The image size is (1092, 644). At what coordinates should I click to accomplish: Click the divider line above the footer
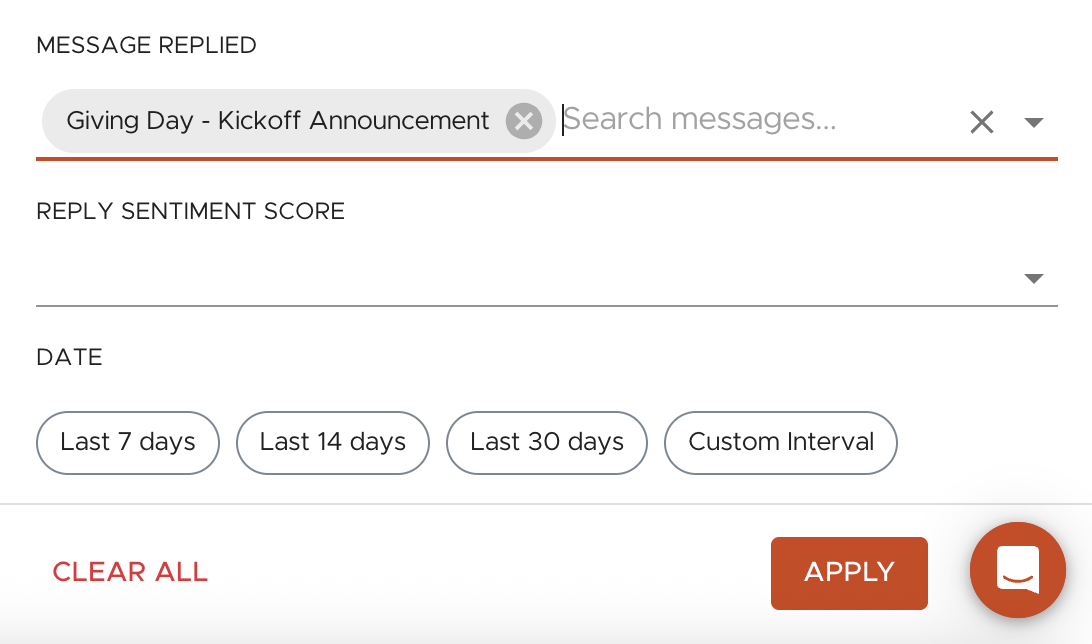[x=546, y=504]
